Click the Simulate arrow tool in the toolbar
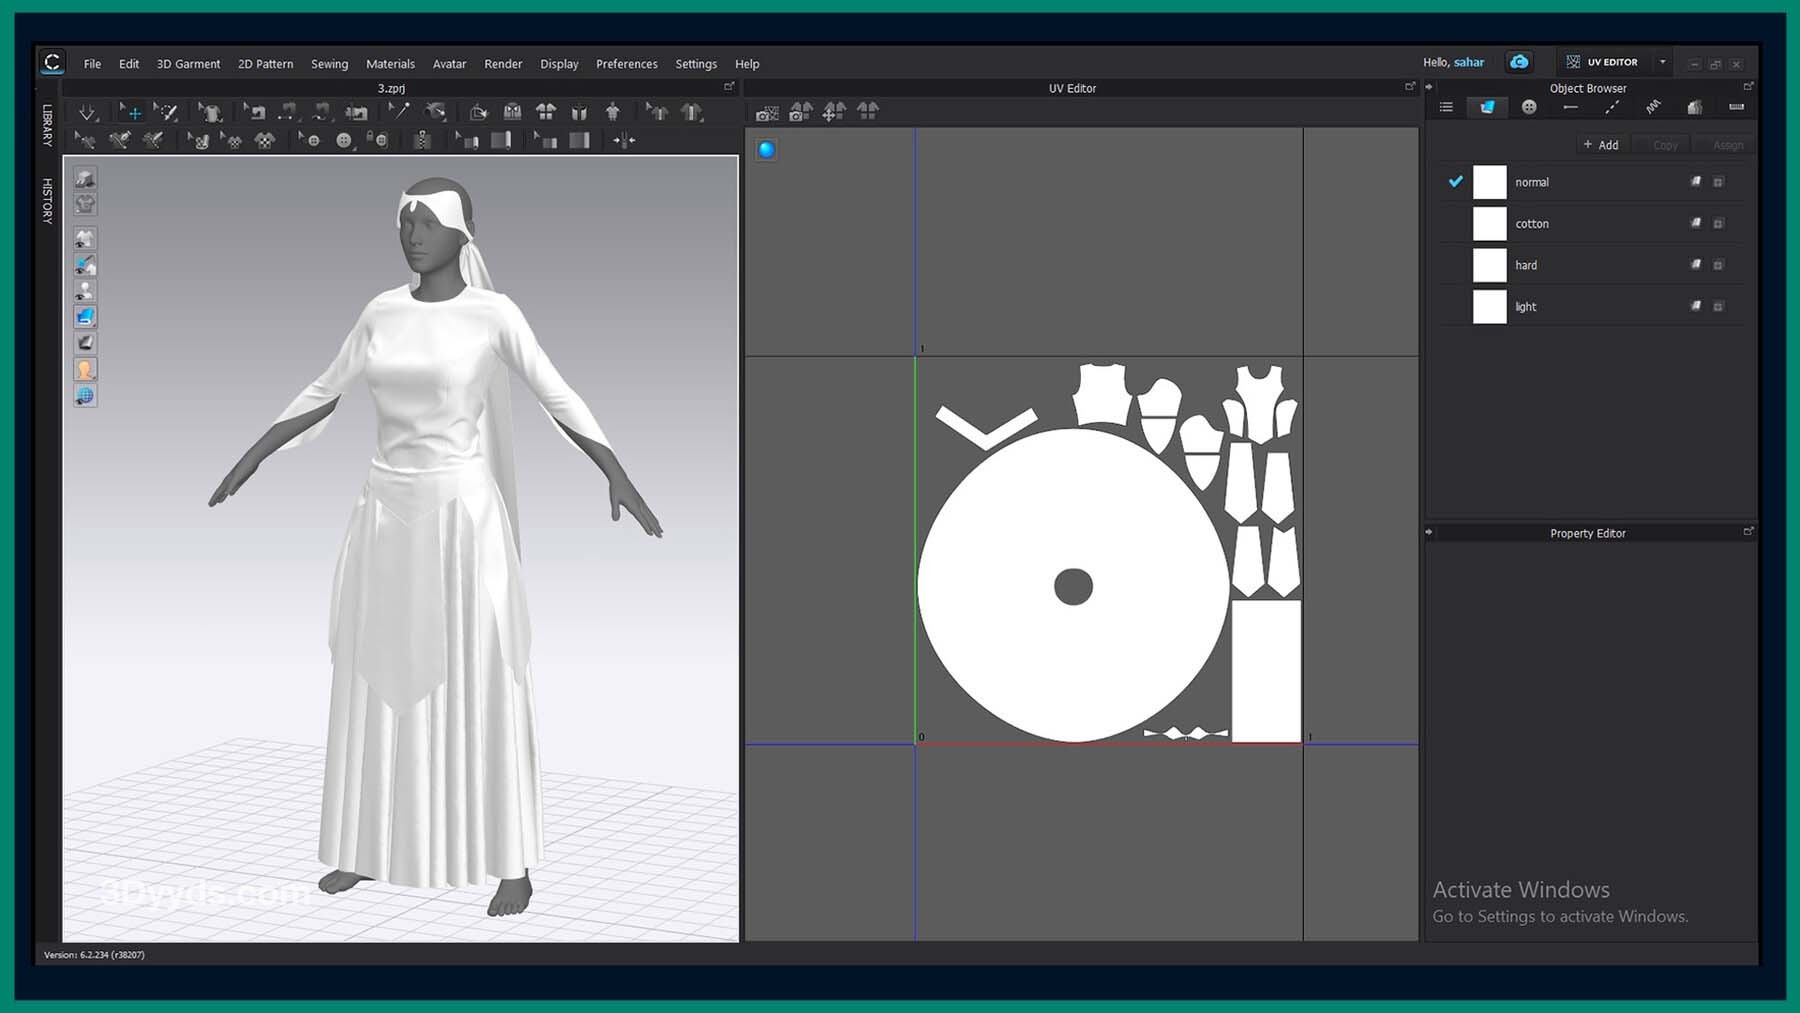The image size is (1800, 1013). (x=87, y=112)
